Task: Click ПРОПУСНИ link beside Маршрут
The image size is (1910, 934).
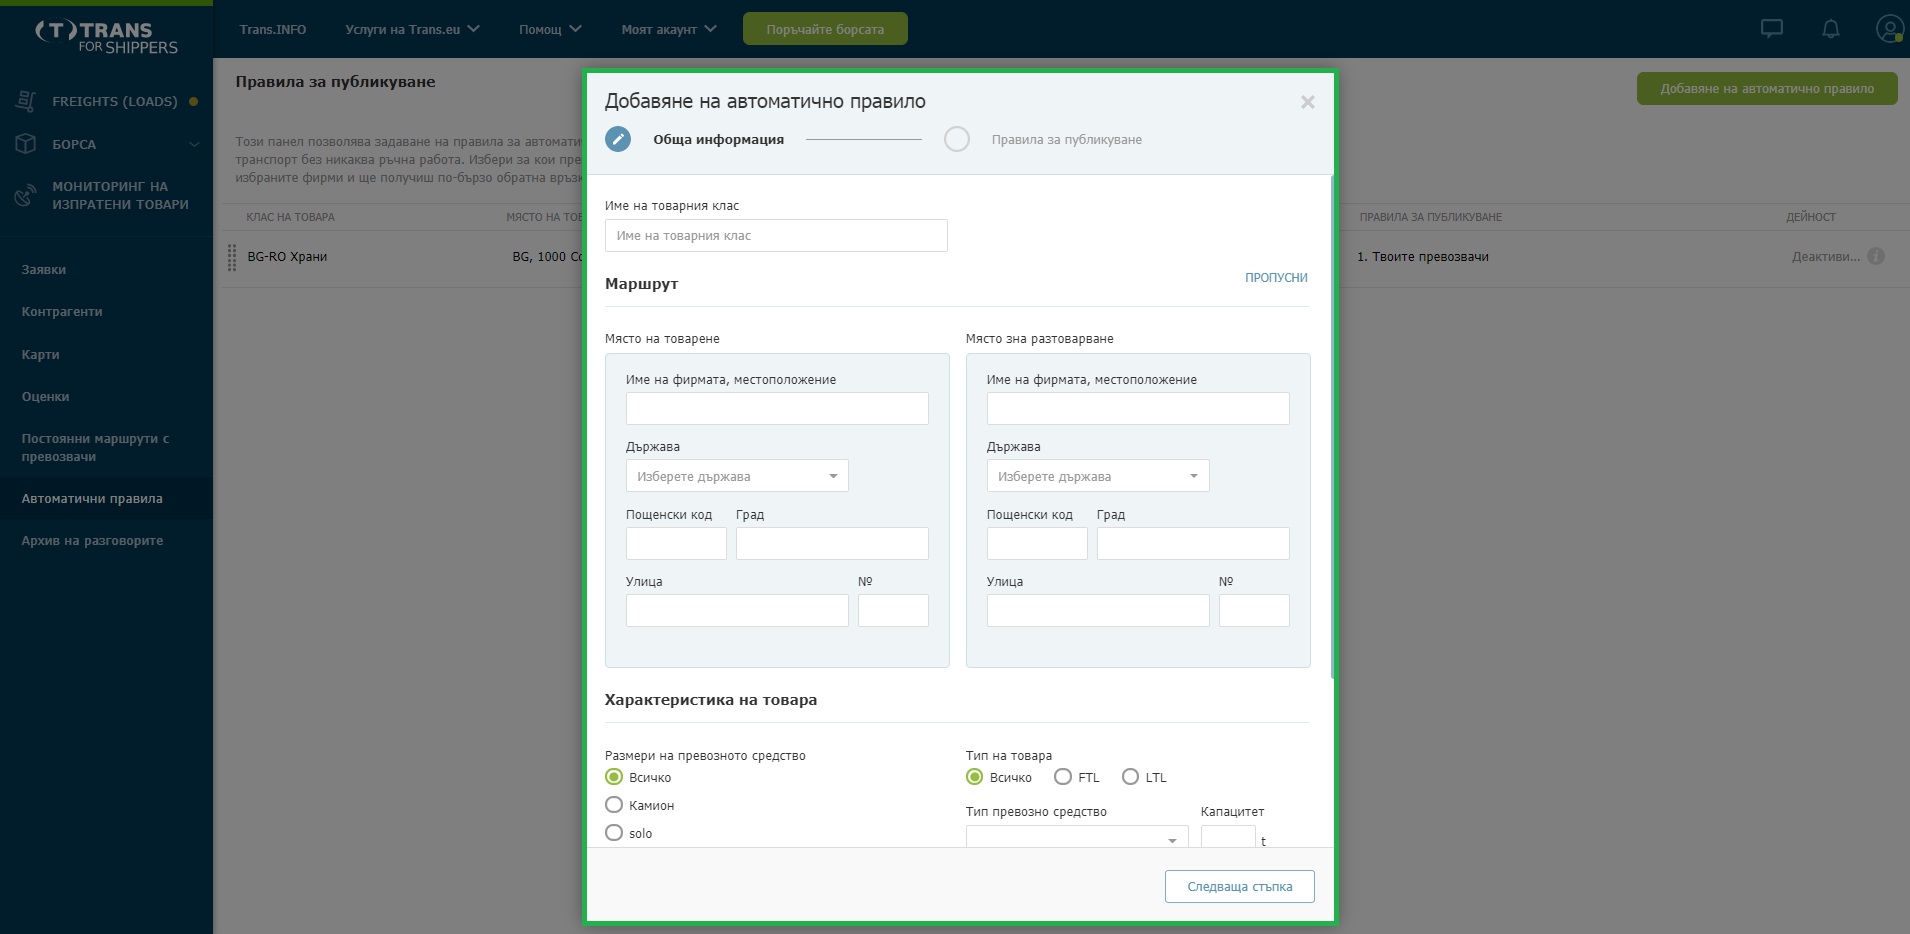Action: coord(1276,278)
